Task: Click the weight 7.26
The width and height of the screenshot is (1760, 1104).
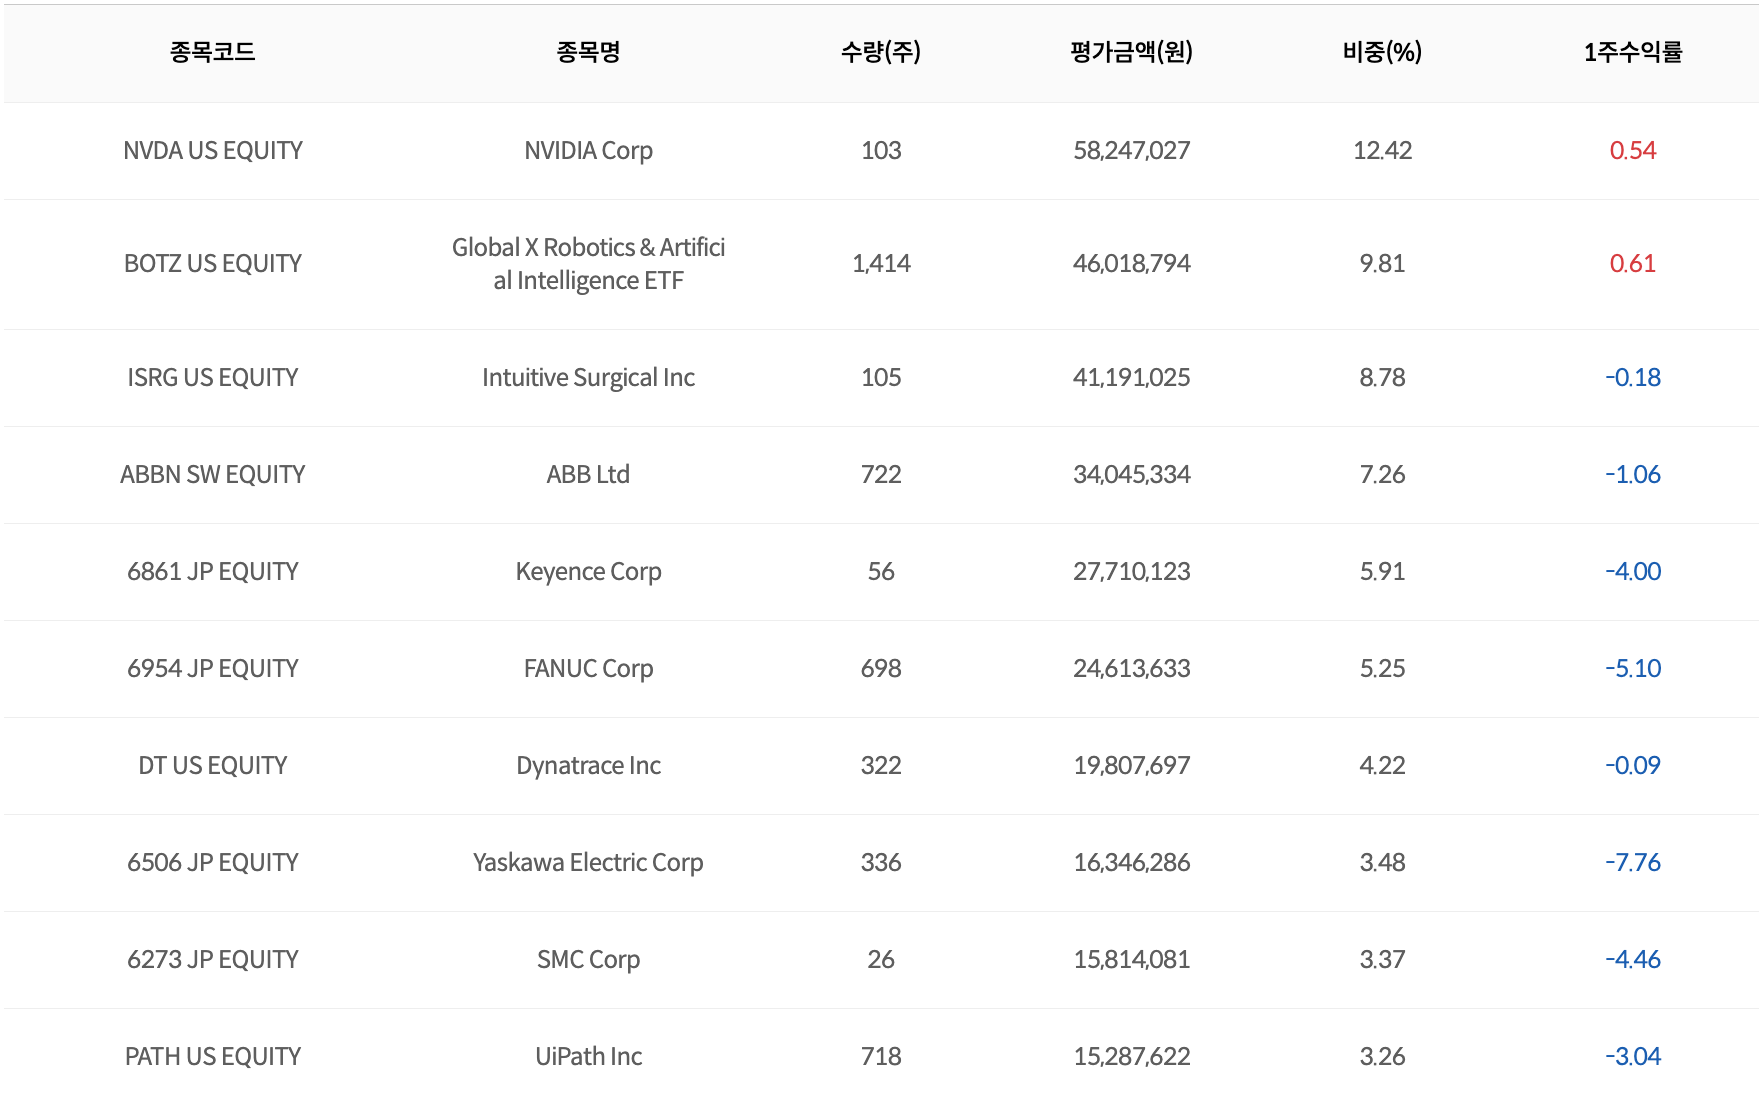Action: [x=1382, y=474]
